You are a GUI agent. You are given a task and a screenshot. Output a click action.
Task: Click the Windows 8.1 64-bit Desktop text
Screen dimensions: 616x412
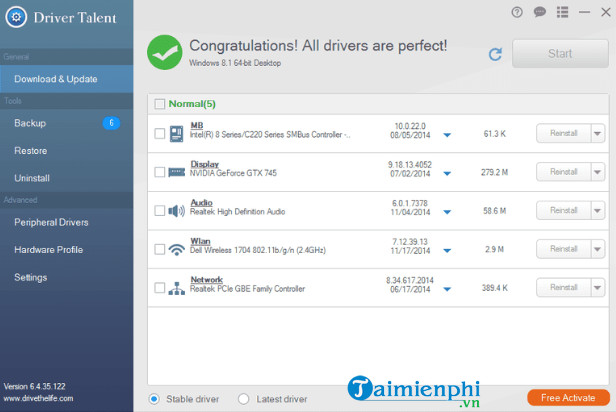pos(235,63)
